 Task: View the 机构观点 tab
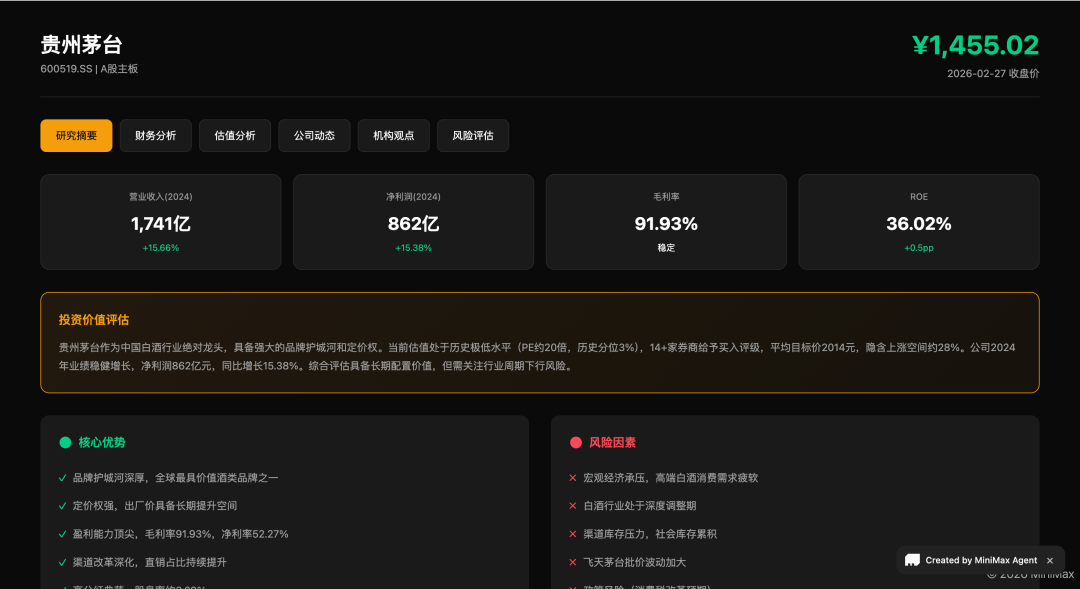393,136
